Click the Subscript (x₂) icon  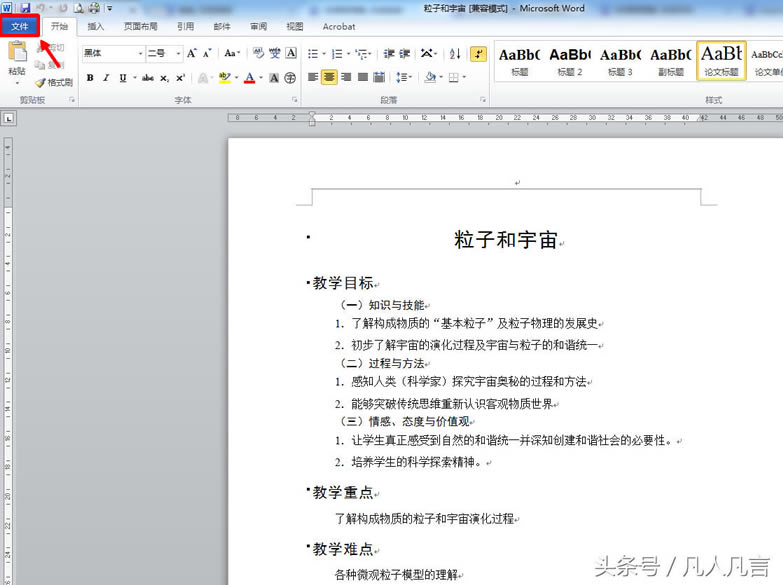pyautogui.click(x=165, y=78)
